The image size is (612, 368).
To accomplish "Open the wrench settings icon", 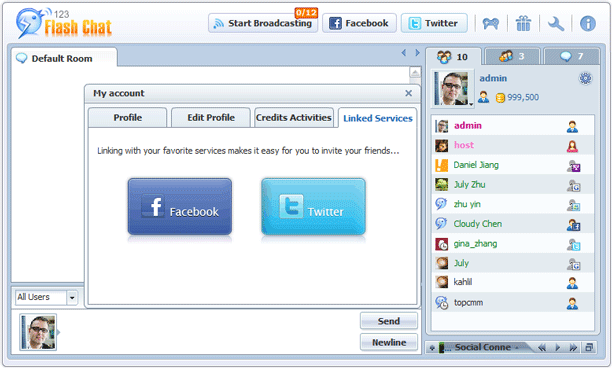I will (555, 24).
